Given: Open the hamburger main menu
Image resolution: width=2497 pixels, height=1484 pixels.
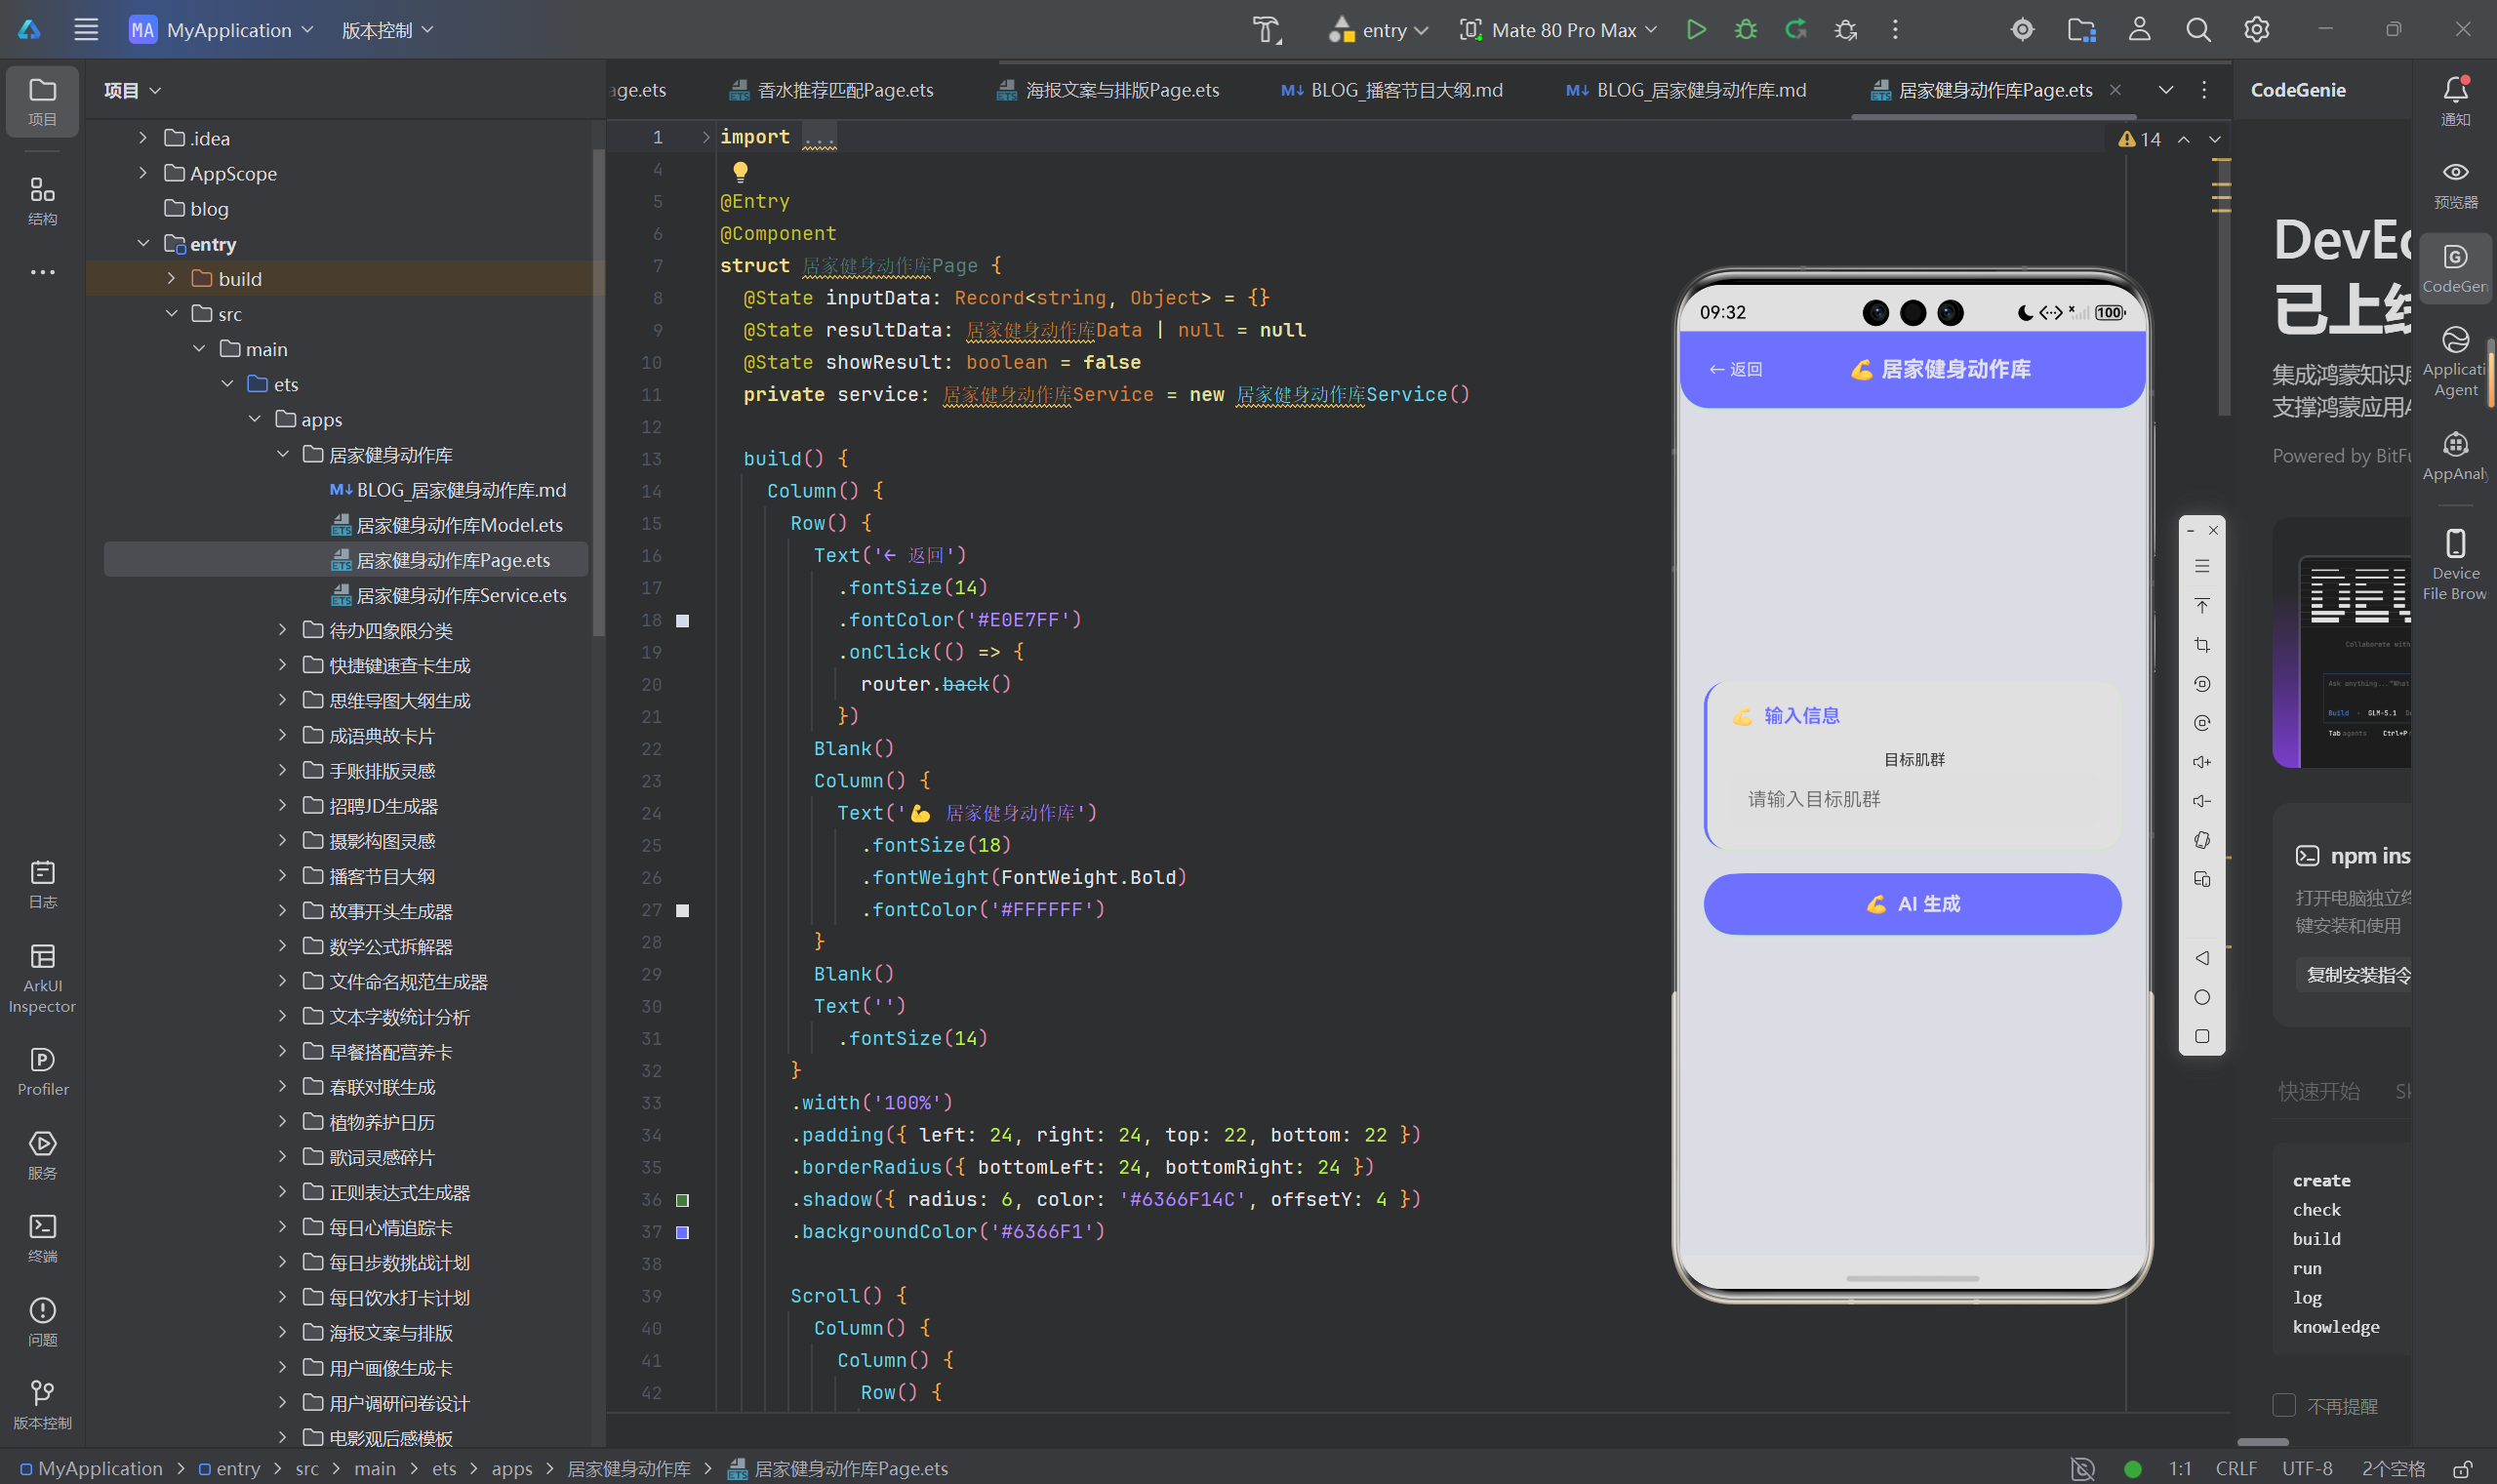Looking at the screenshot, I should [86, 30].
